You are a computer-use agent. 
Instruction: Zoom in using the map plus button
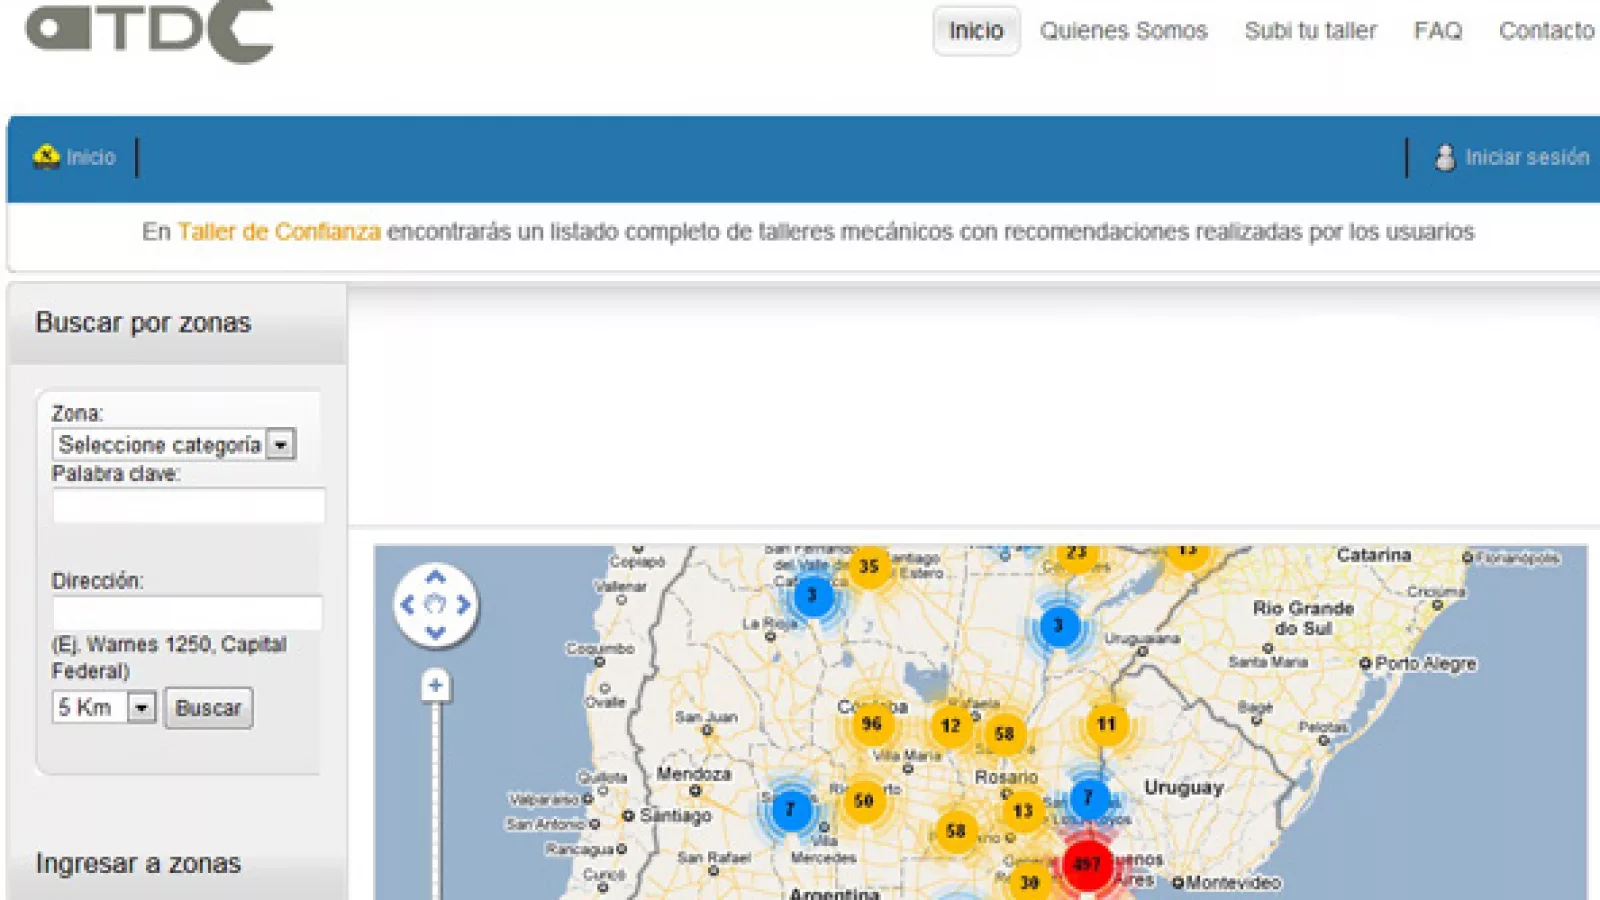tap(435, 685)
